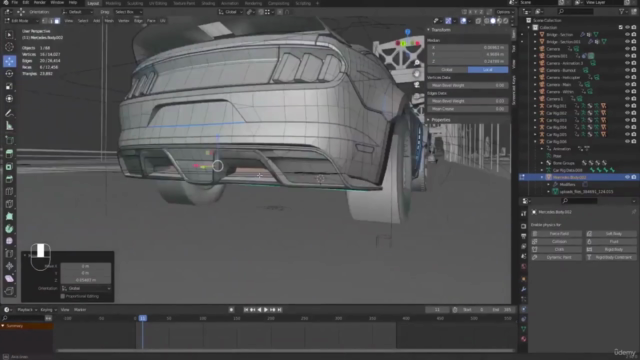Select the Smooth tool

9,241
